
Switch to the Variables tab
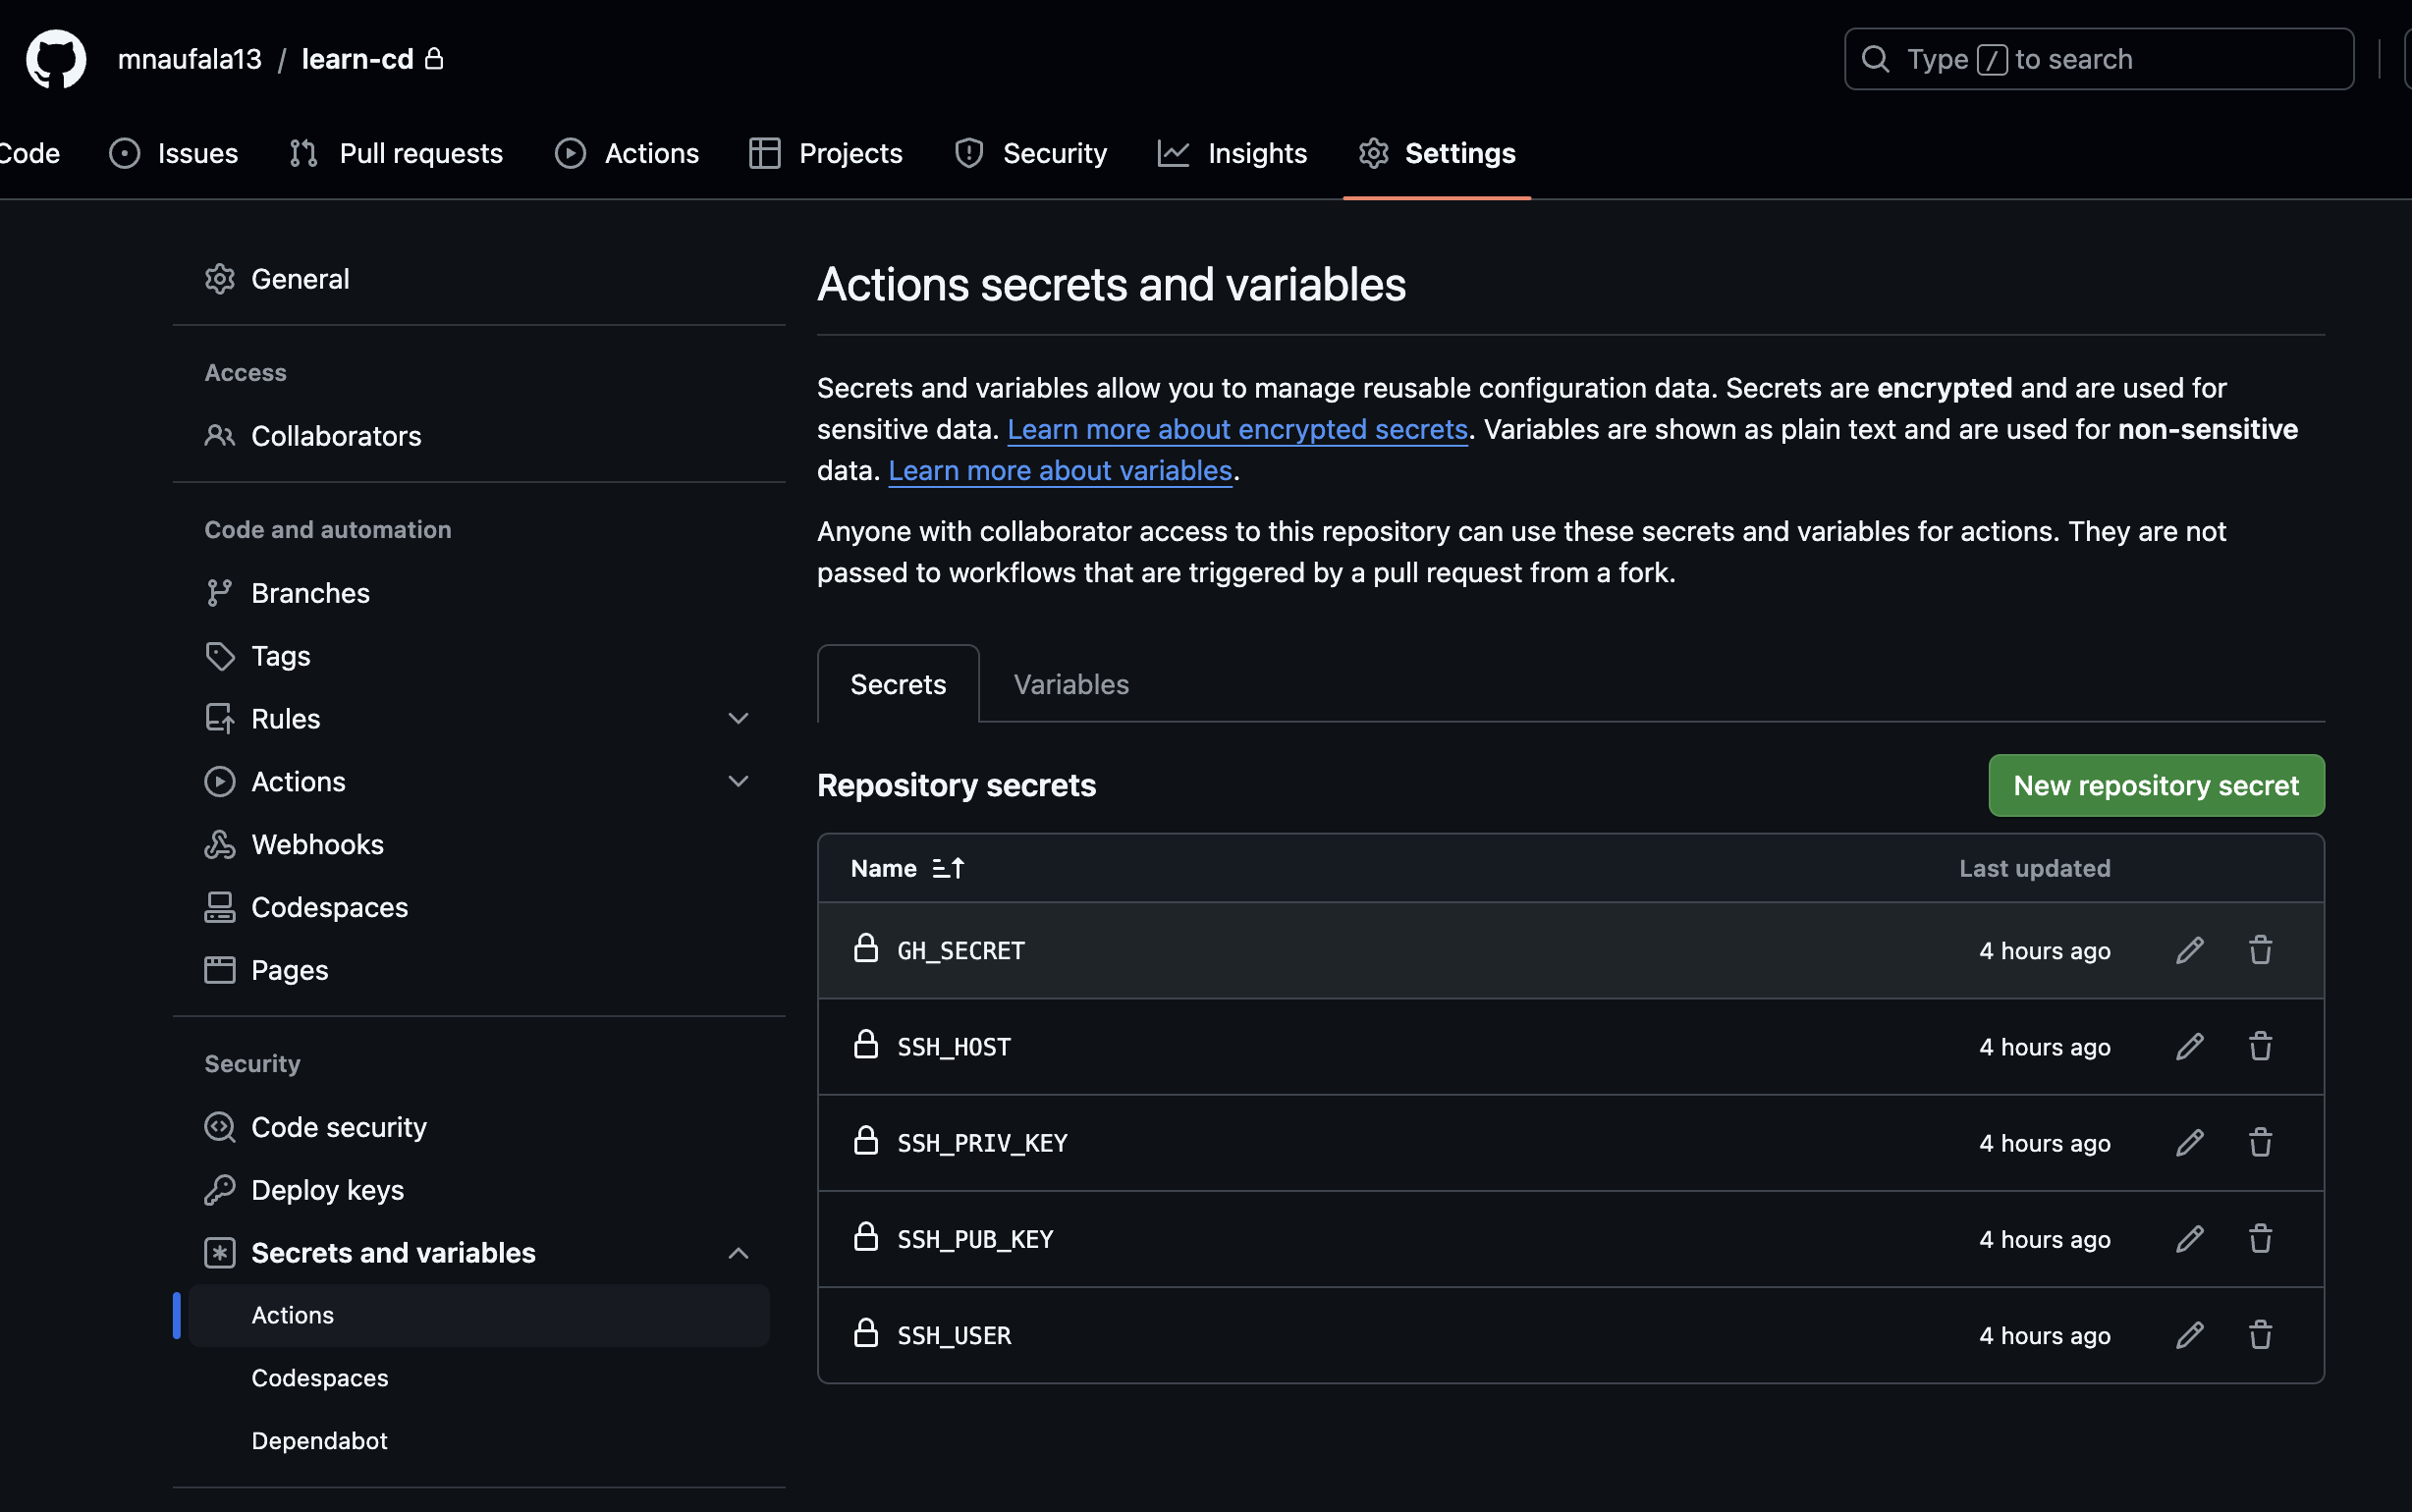click(1070, 684)
